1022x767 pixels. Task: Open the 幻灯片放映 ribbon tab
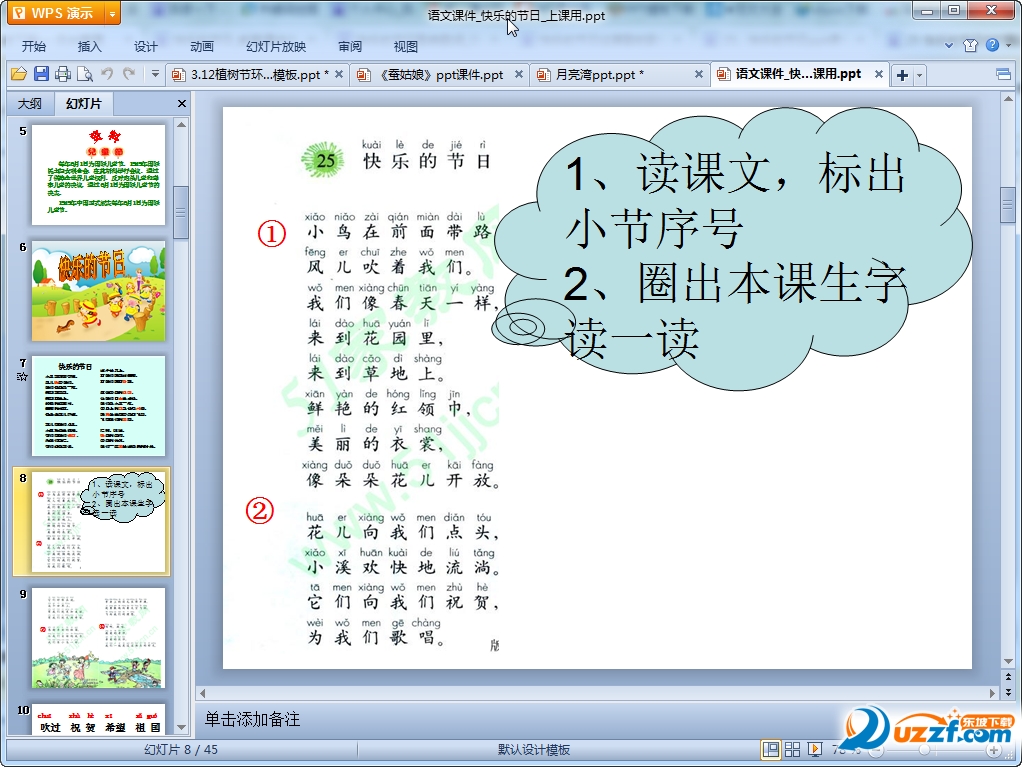[276, 46]
